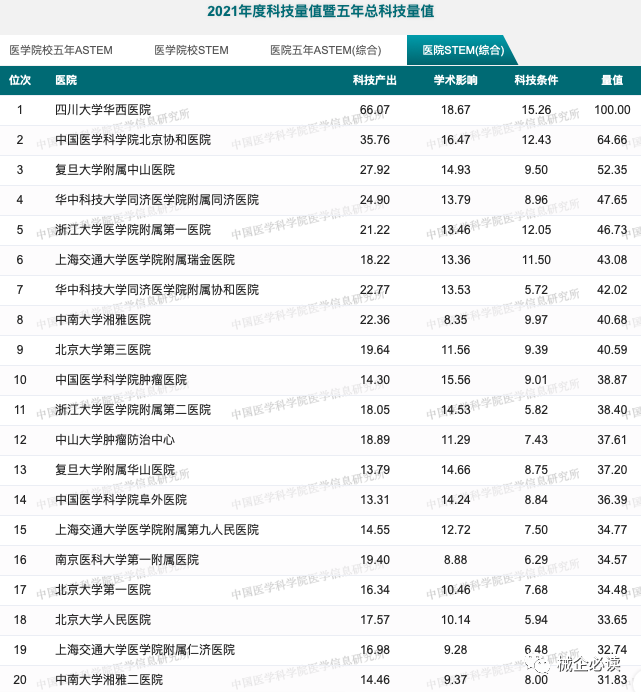Click the 46.73 量值 value

pyautogui.click(x=612, y=229)
